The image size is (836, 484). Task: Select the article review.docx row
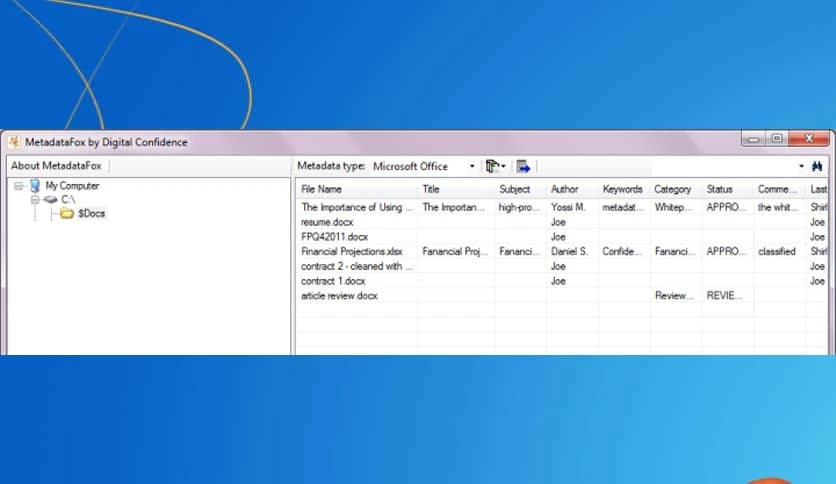tap(339, 296)
